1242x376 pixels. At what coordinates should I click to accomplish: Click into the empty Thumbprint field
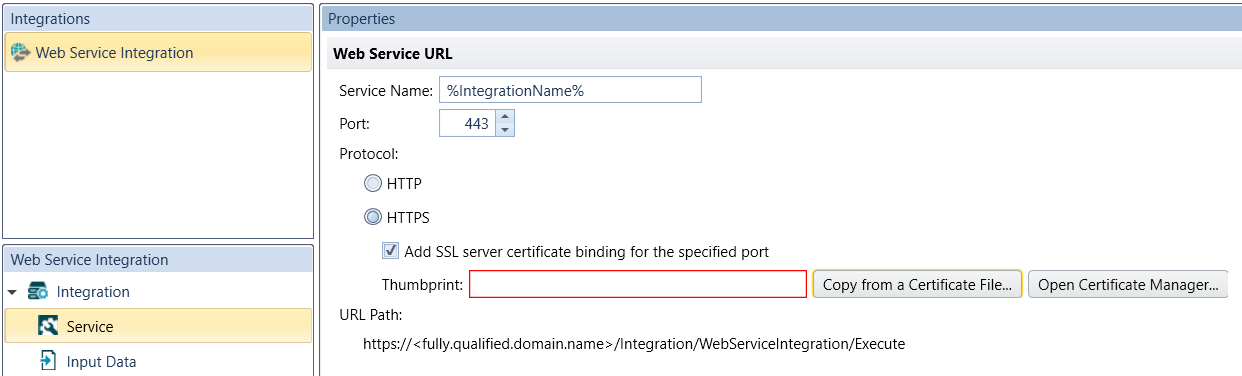pyautogui.click(x=638, y=284)
